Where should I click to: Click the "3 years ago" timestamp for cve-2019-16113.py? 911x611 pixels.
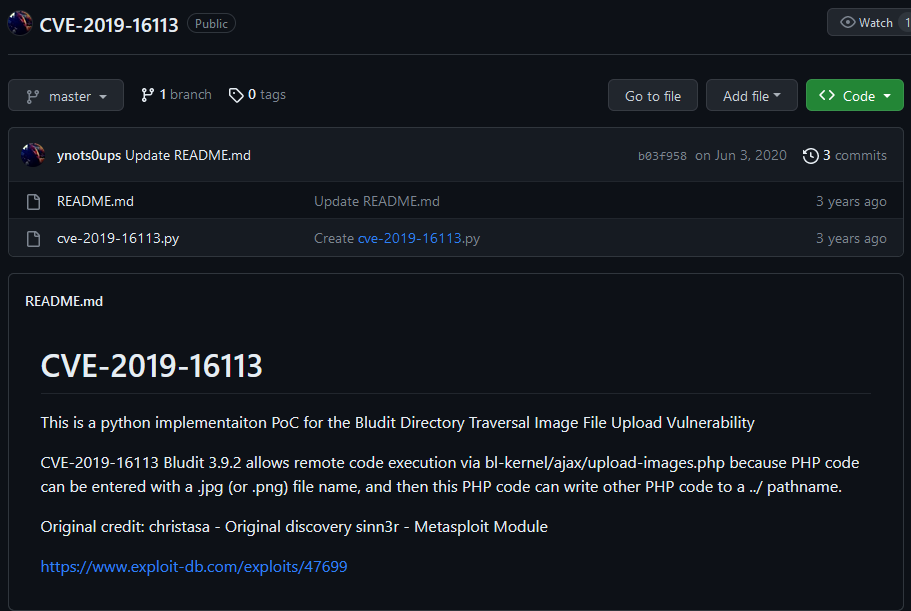click(851, 239)
